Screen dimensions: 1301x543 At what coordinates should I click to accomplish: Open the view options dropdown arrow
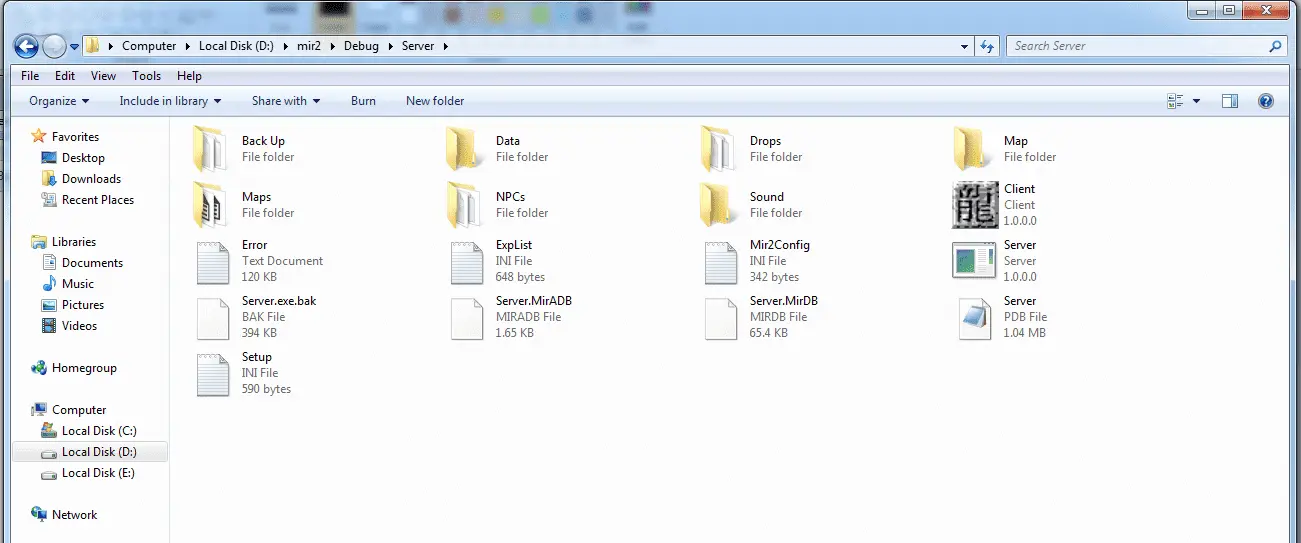(x=1196, y=101)
